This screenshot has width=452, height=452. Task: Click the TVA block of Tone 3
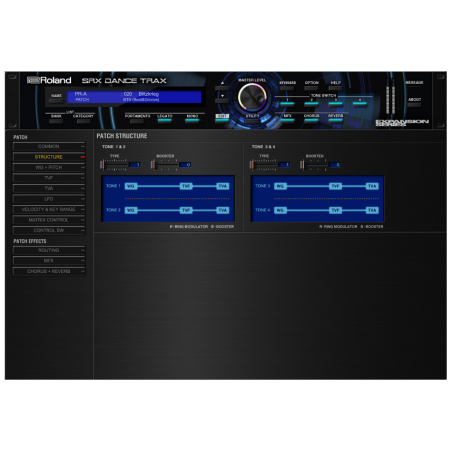[x=372, y=186]
